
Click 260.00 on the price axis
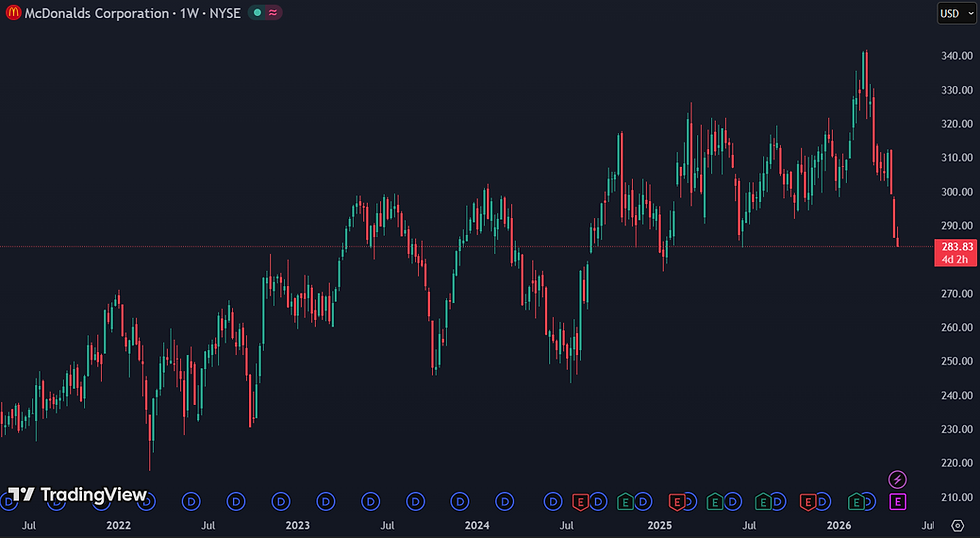pos(957,327)
